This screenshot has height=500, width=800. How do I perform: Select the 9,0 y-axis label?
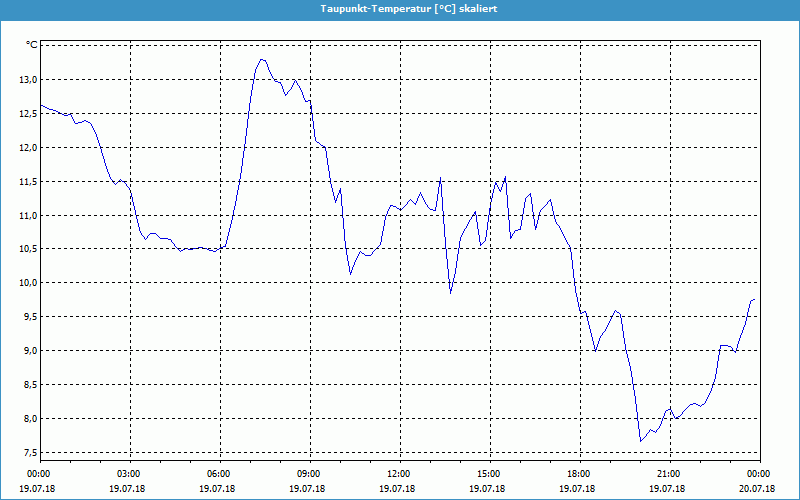pos(30,351)
